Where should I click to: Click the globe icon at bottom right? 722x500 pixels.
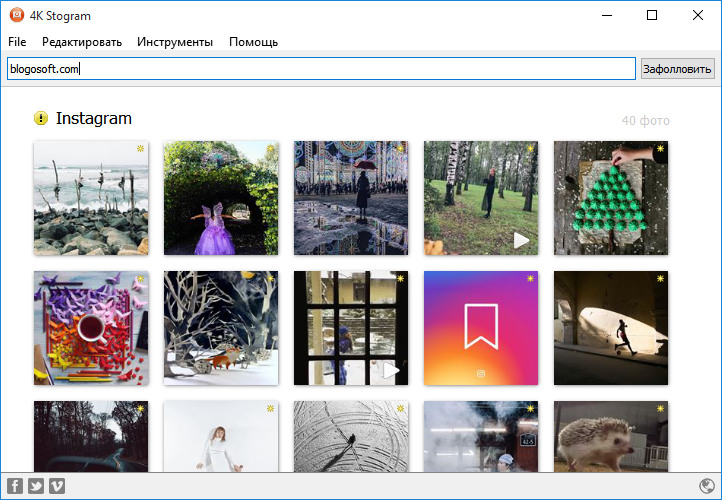tap(706, 486)
